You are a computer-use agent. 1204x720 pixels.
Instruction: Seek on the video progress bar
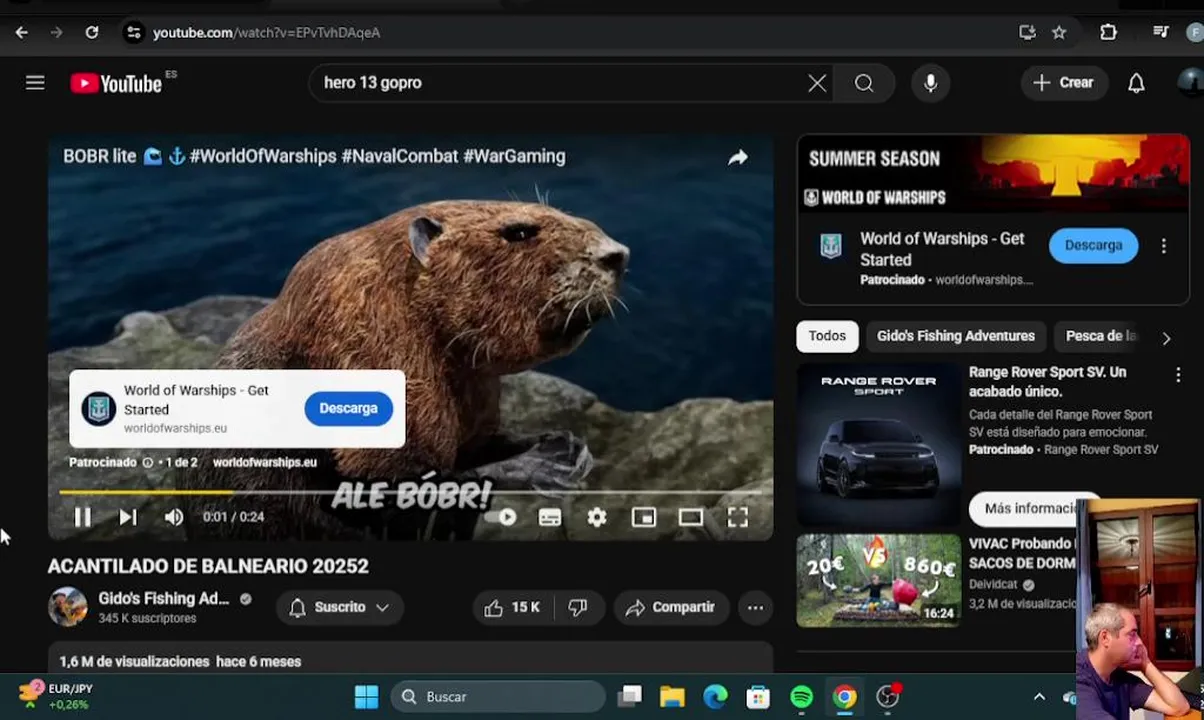pyautogui.click(x=410, y=492)
